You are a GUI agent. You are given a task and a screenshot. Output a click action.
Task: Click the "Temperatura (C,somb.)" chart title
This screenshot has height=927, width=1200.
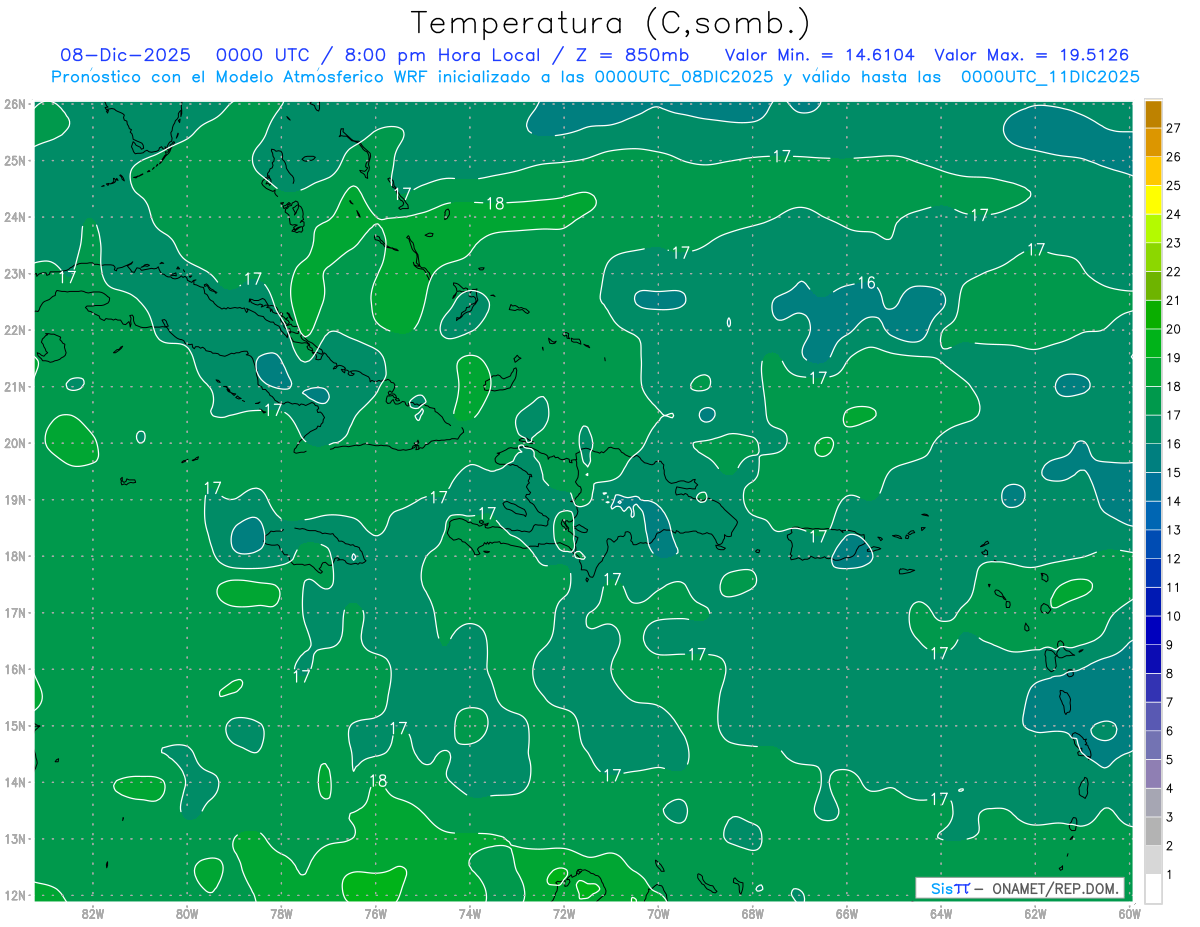click(611, 23)
